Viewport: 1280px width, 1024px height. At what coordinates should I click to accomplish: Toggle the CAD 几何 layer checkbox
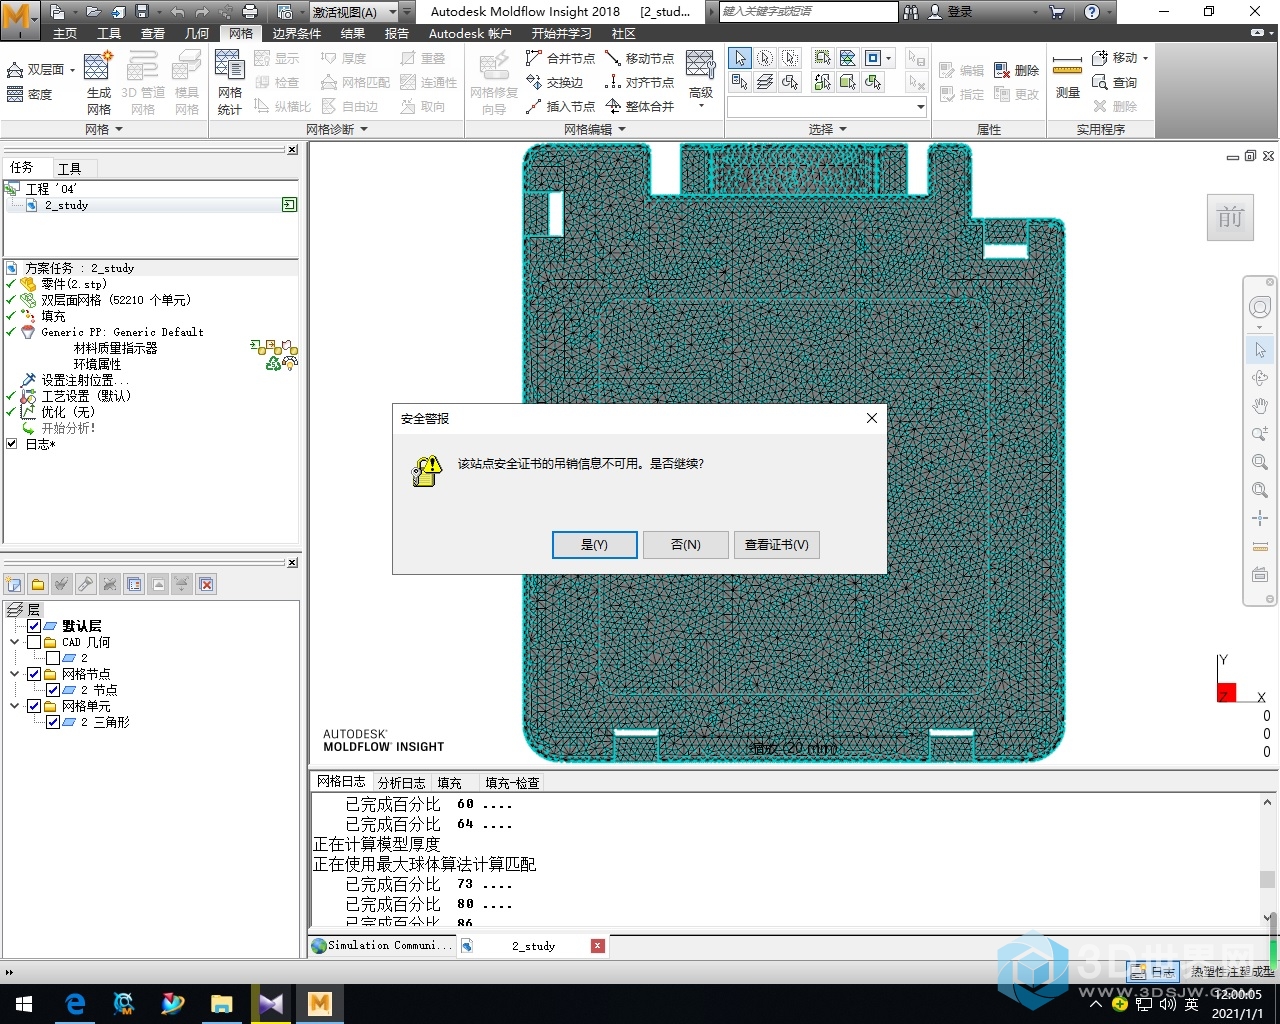[34, 642]
